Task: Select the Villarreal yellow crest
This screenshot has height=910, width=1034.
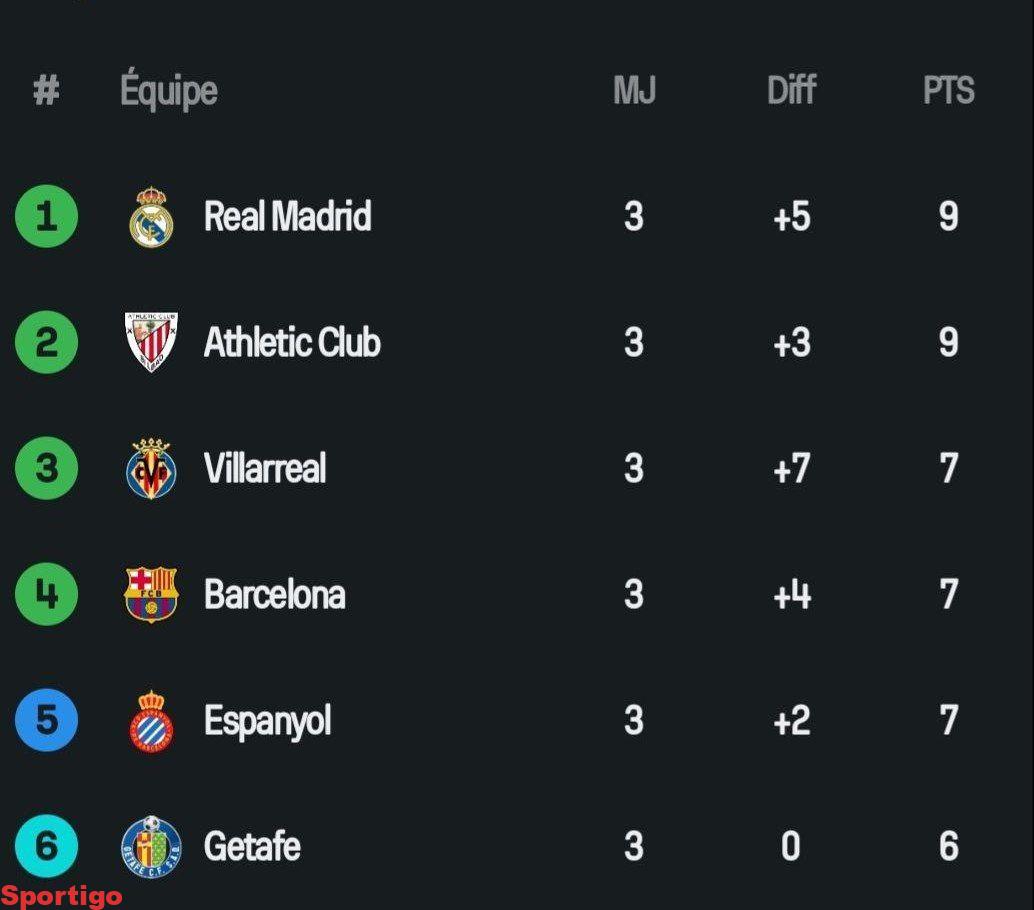Action: (x=151, y=469)
